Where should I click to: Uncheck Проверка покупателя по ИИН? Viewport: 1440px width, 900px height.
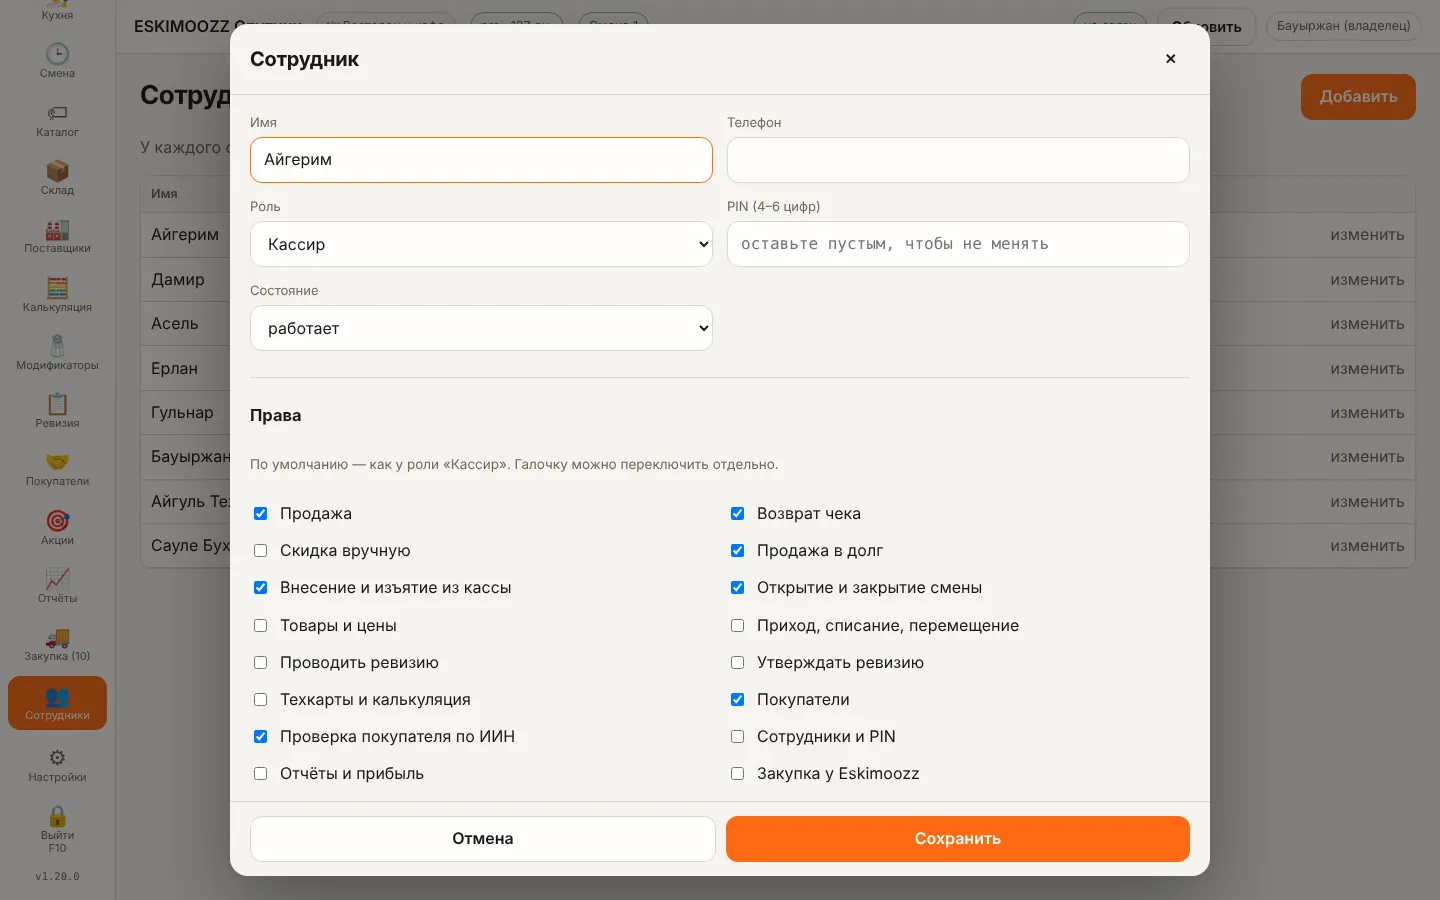pyautogui.click(x=260, y=737)
